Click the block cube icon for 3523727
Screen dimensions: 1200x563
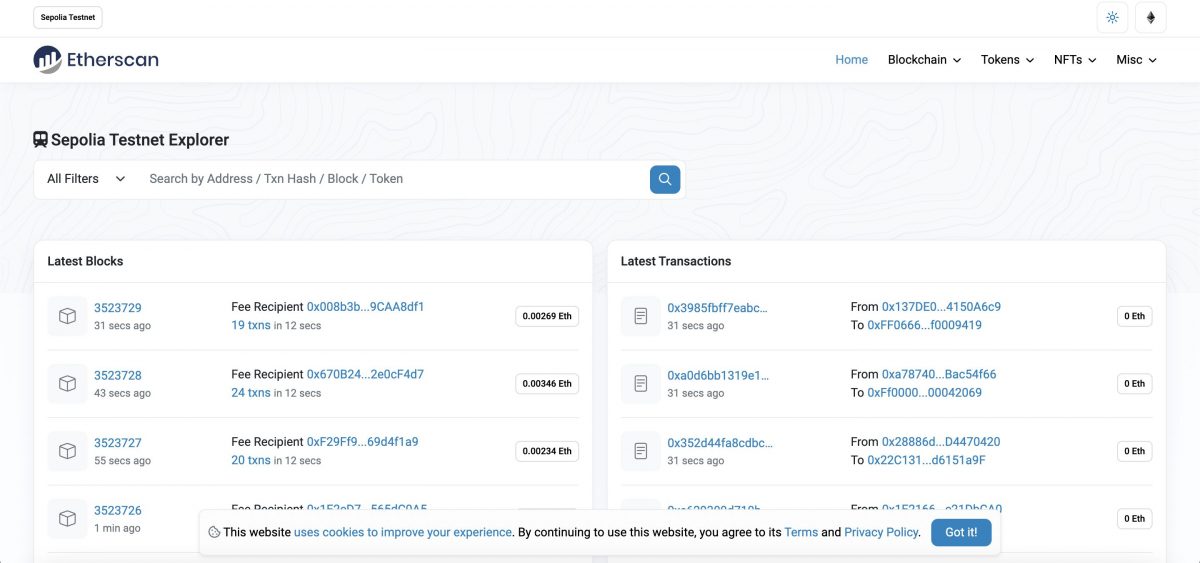(67, 451)
